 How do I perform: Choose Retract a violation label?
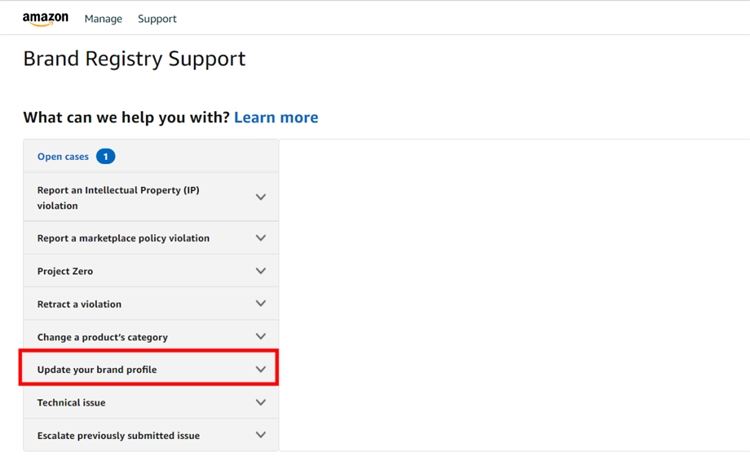(79, 304)
